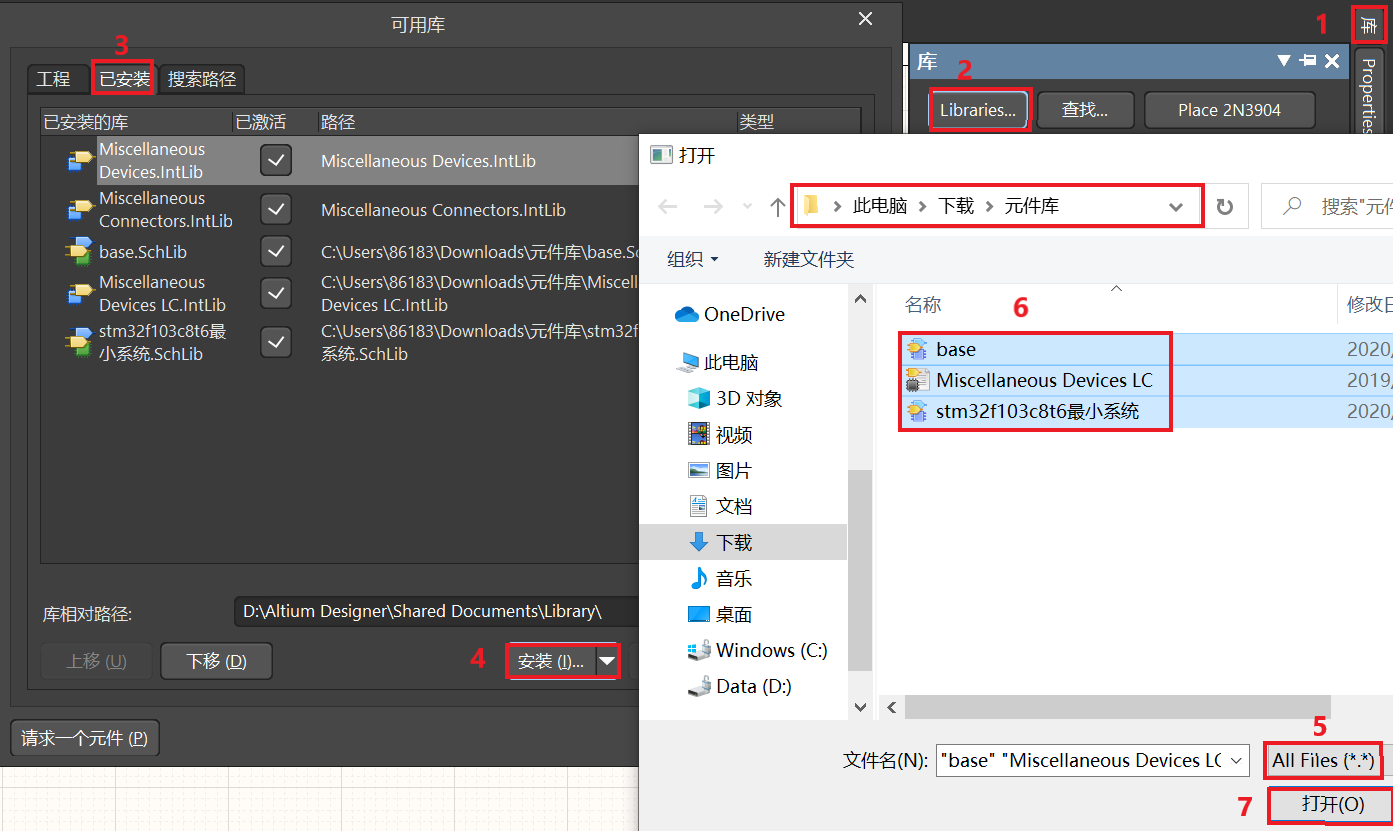This screenshot has width=1393, height=831.
Task: Click 元件库 in the address breadcrumb
Action: click(x=1032, y=206)
